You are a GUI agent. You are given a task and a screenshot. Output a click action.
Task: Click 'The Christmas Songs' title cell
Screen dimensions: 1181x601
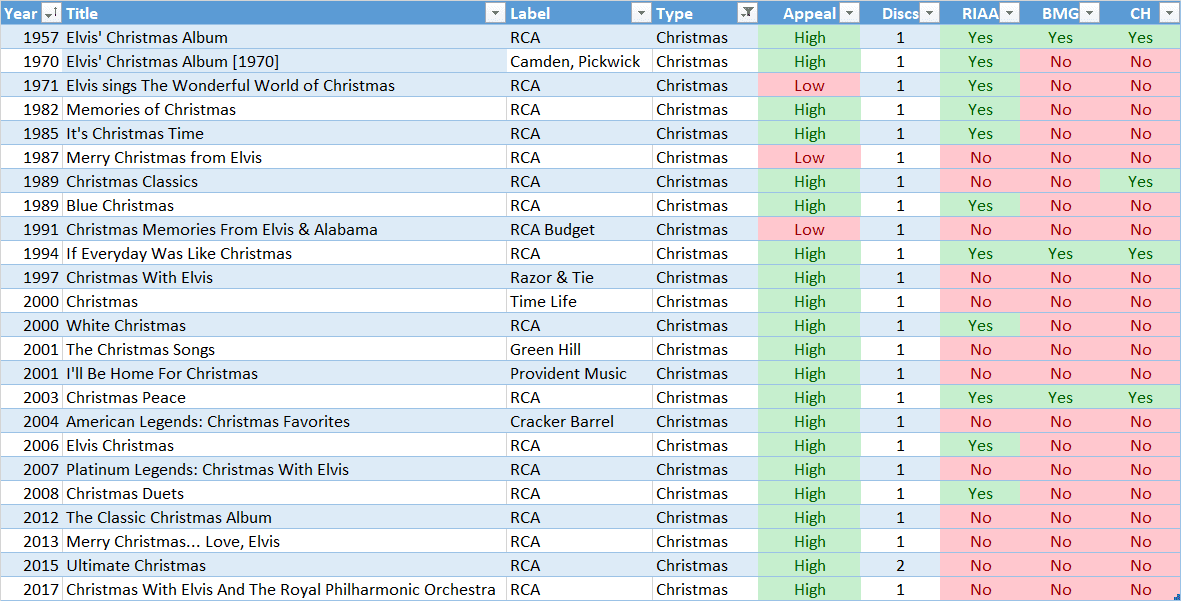point(284,350)
